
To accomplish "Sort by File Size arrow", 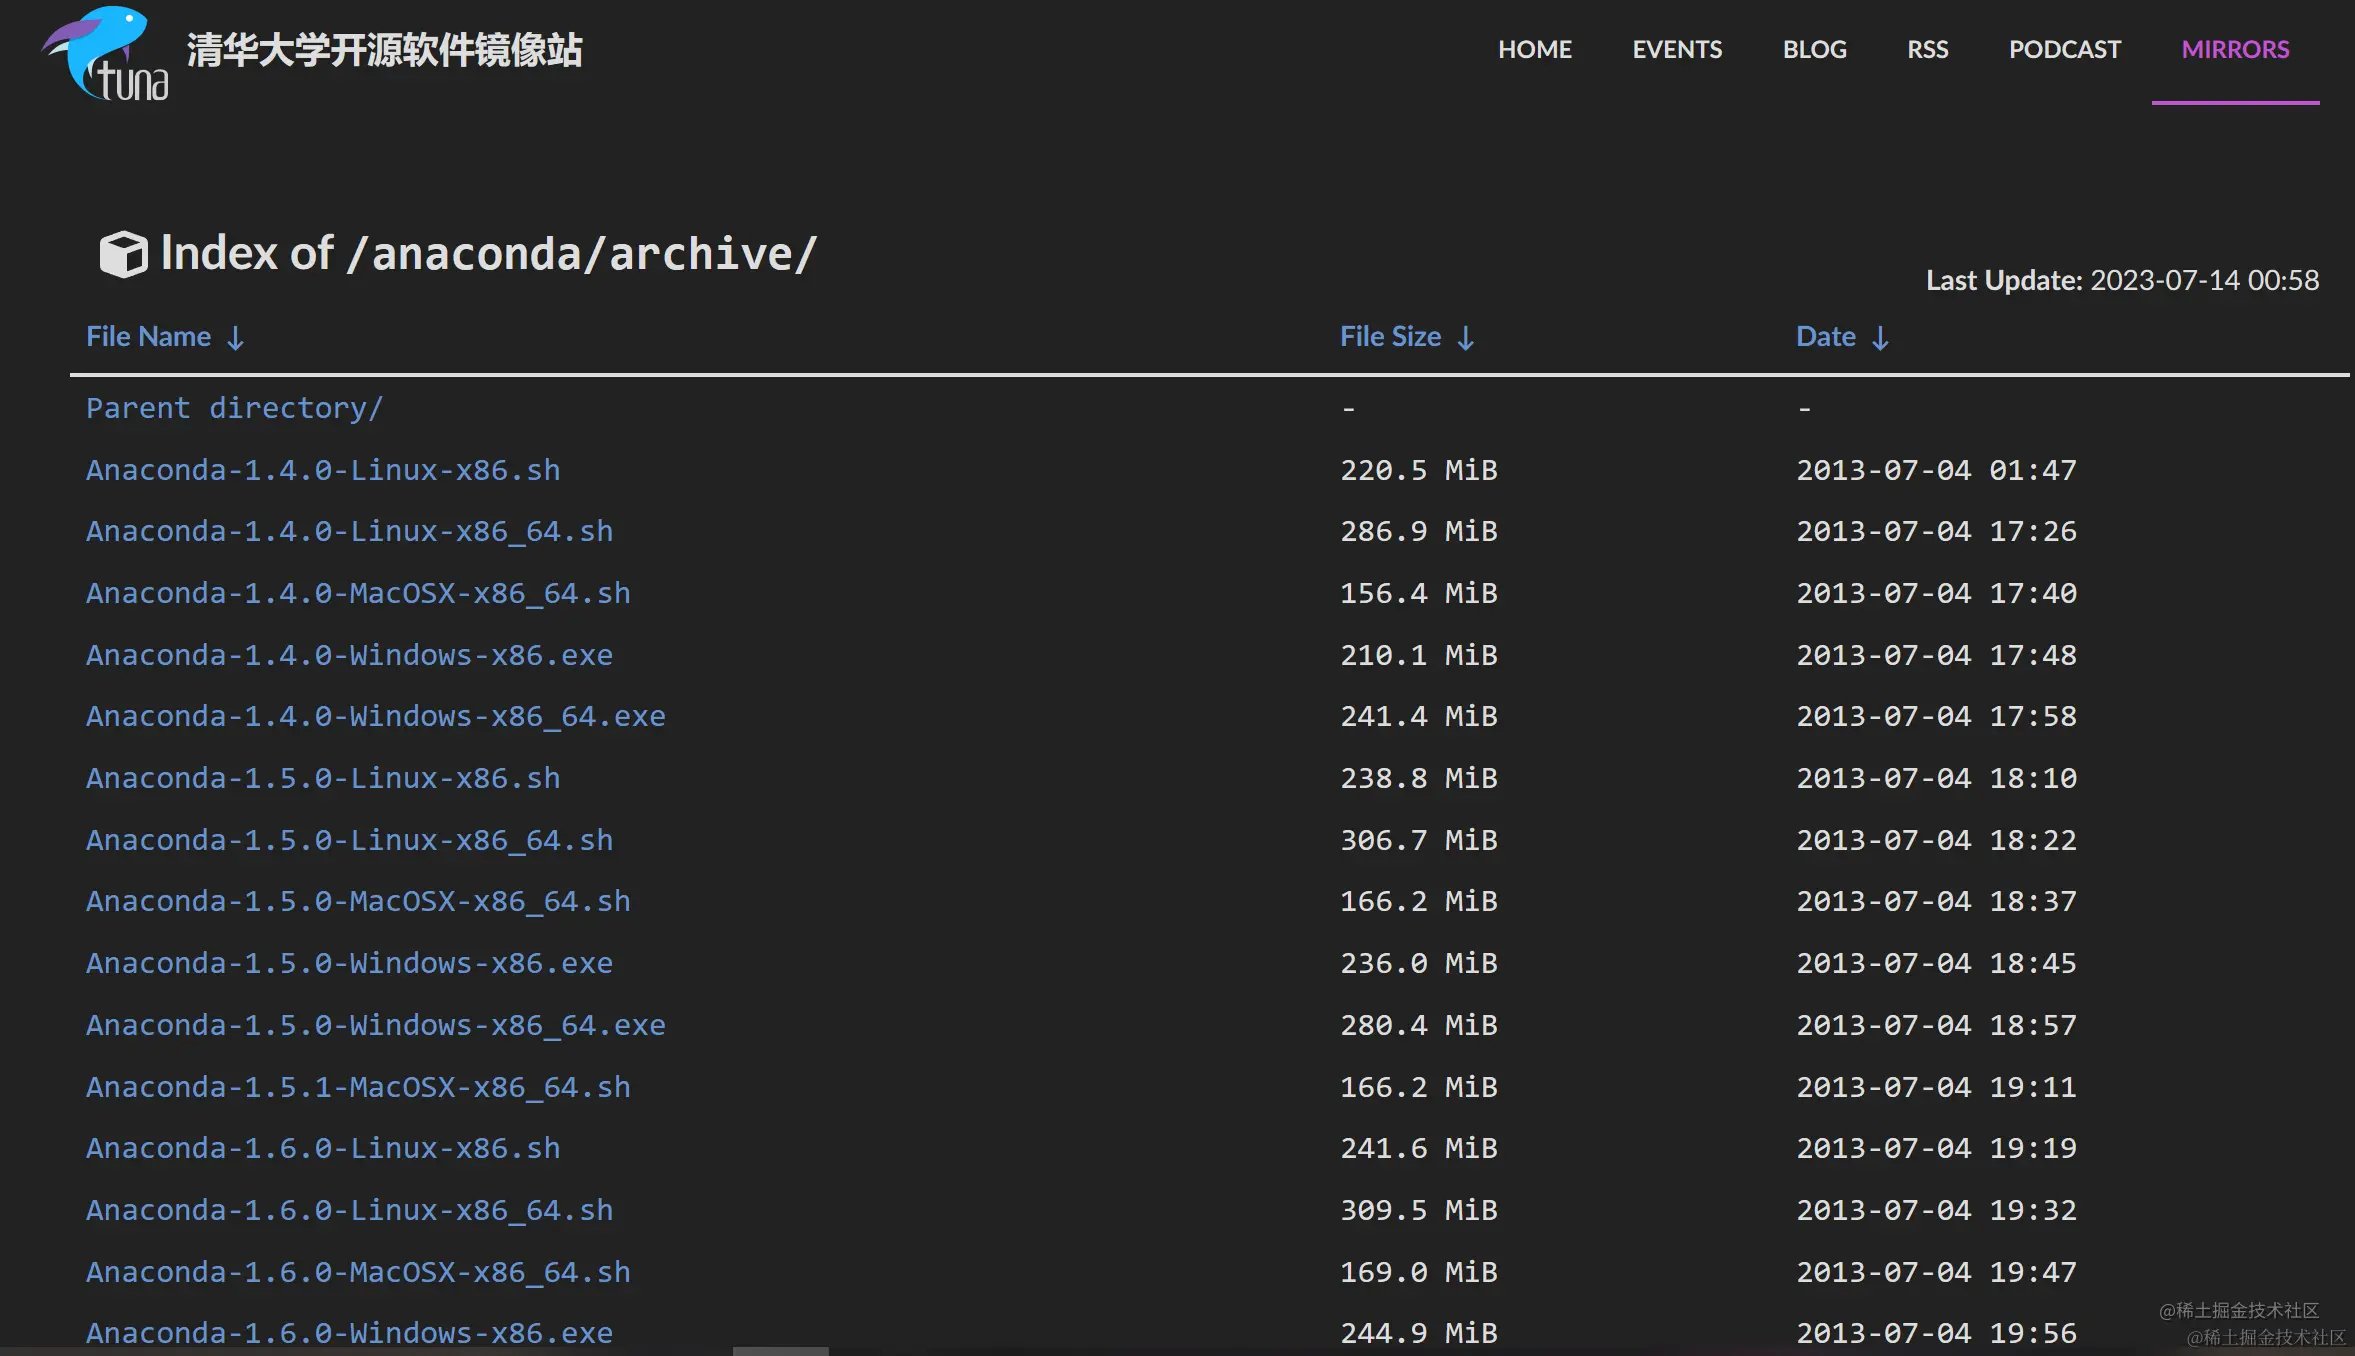I will (x=1465, y=338).
